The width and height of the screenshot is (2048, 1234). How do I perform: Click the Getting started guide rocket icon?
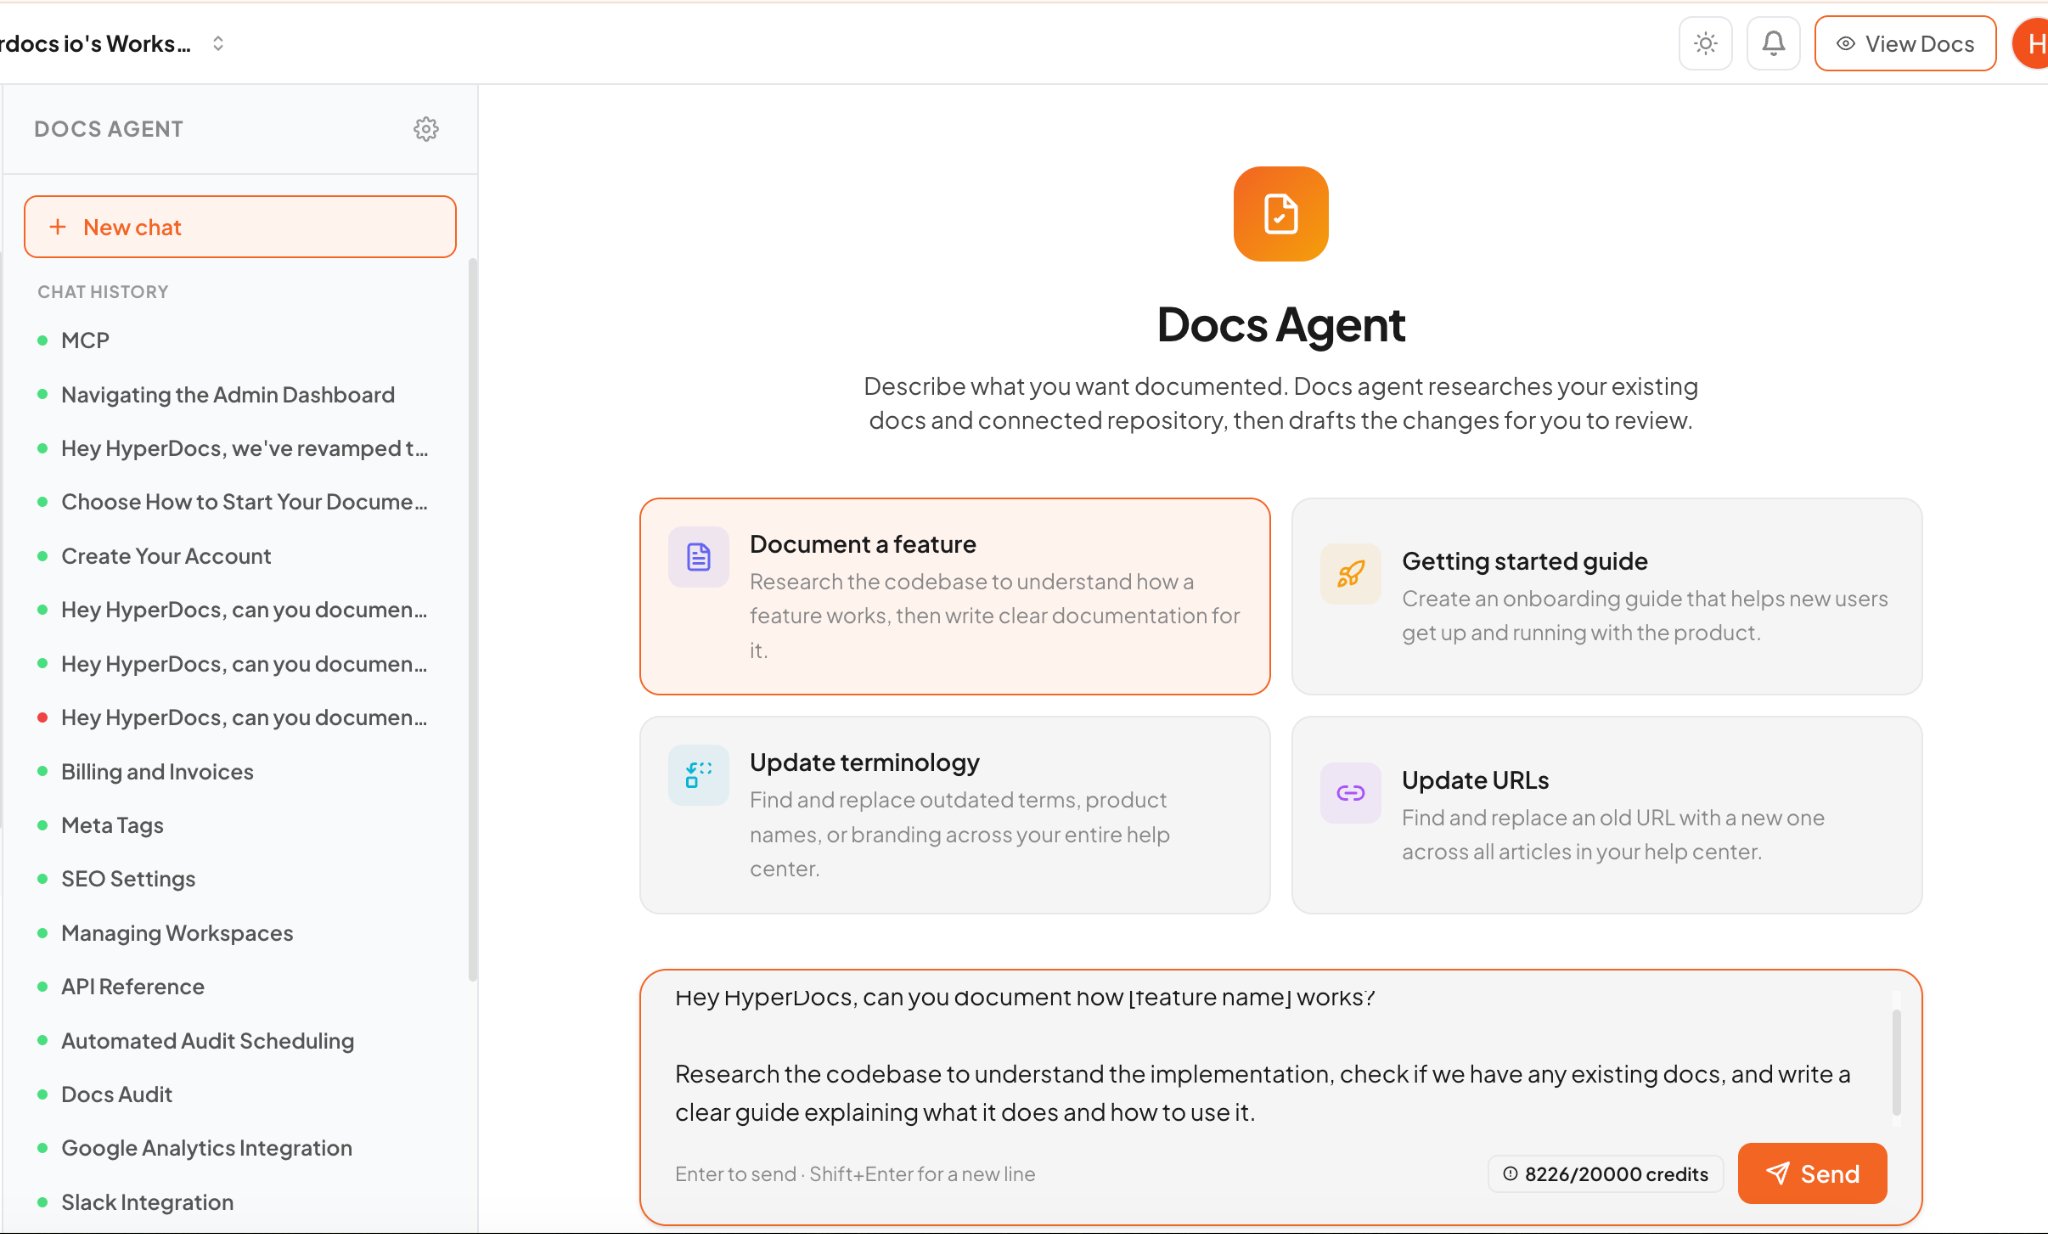point(1350,574)
